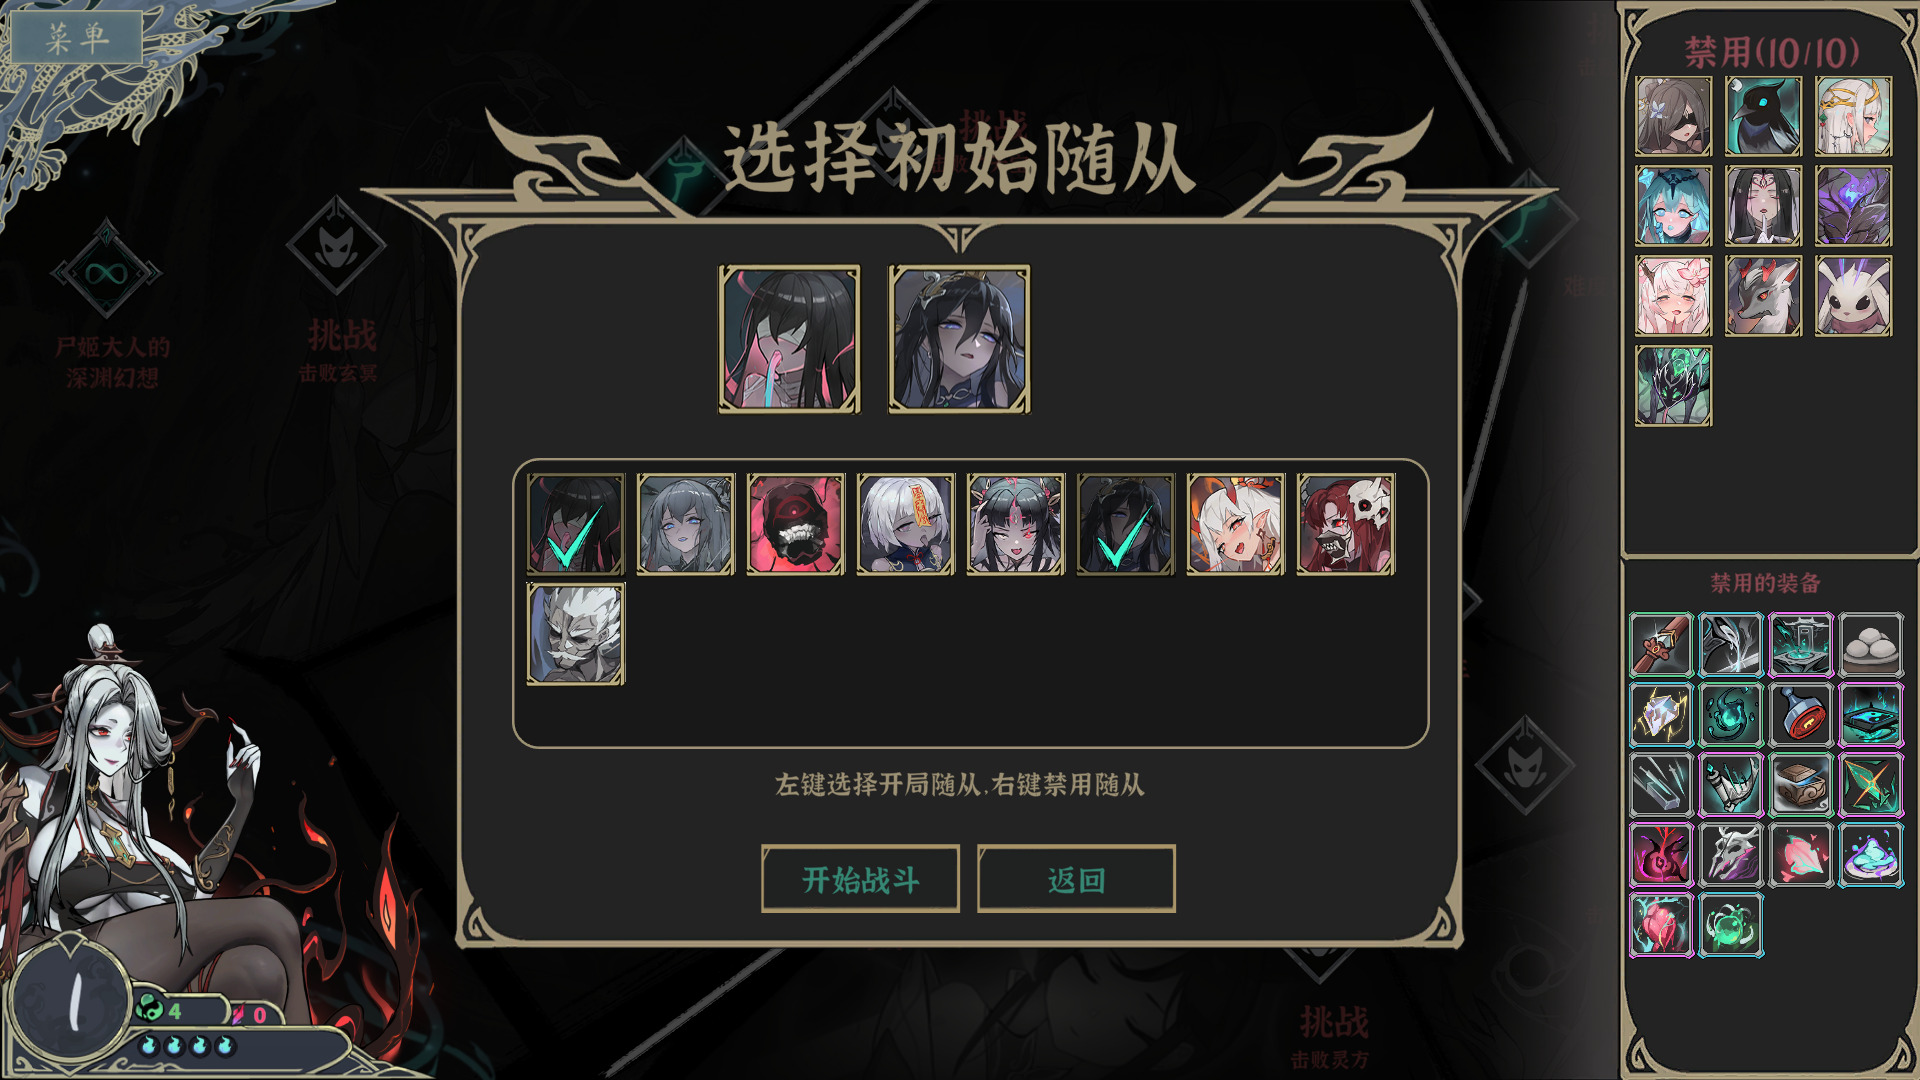Deselect the second checkmarked dark-haired follower

[x=1125, y=524]
